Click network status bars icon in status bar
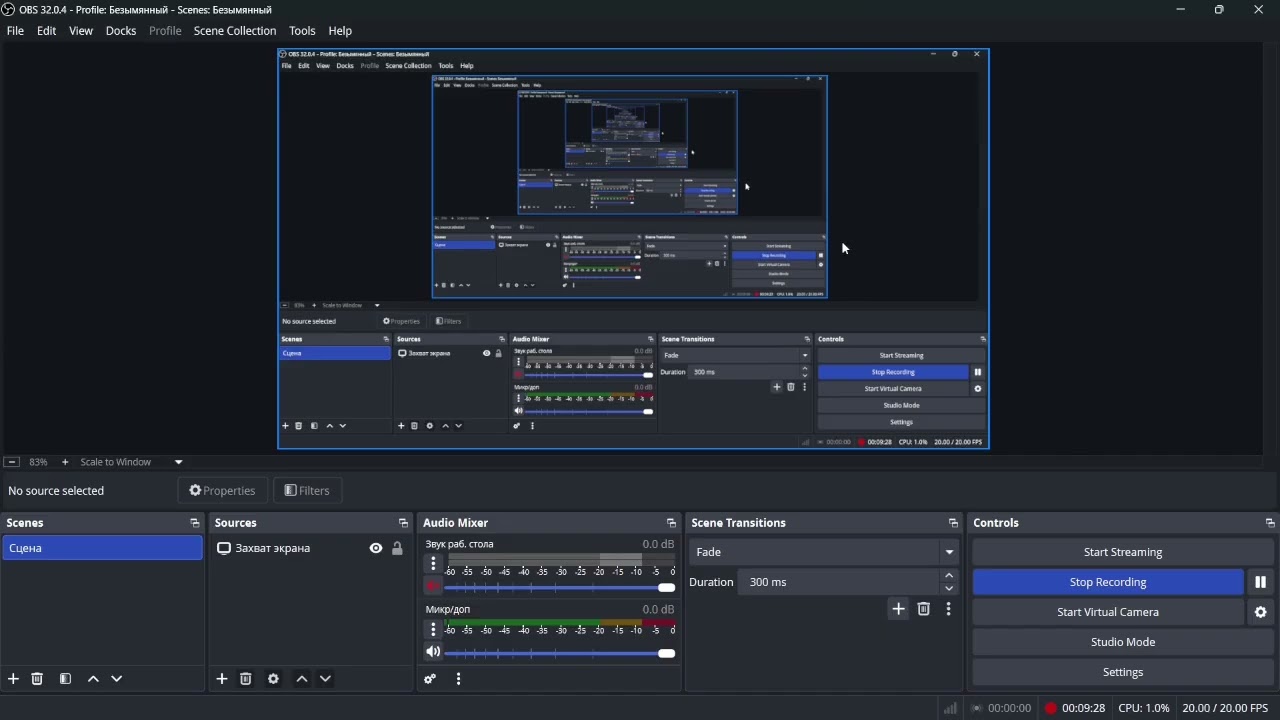1280x720 pixels. tap(950, 709)
